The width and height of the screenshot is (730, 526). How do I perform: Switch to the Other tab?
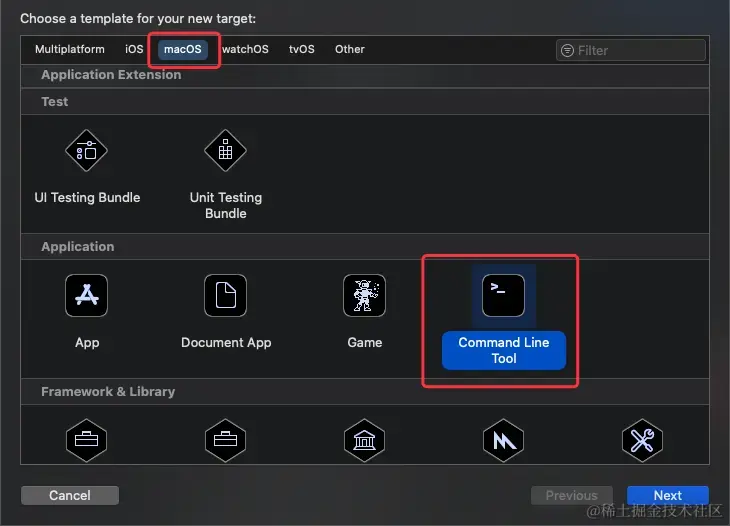coord(350,49)
